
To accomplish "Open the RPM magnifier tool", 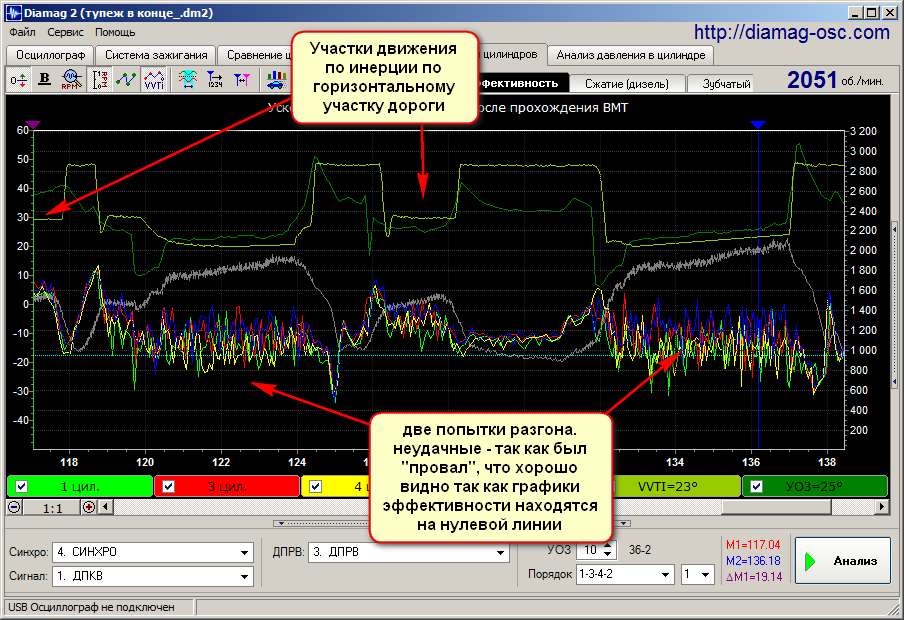I will pyautogui.click(x=70, y=80).
